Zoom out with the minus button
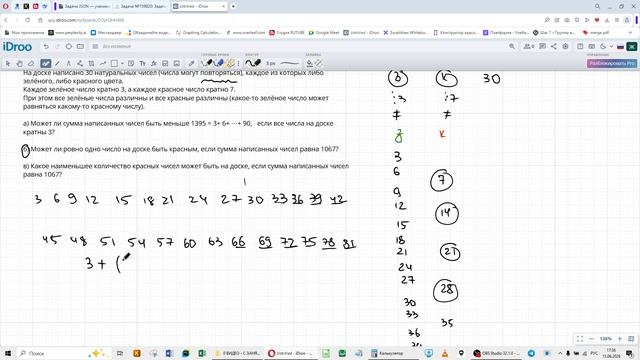Image resolution: width=640 pixels, height=360 pixels. point(591,339)
